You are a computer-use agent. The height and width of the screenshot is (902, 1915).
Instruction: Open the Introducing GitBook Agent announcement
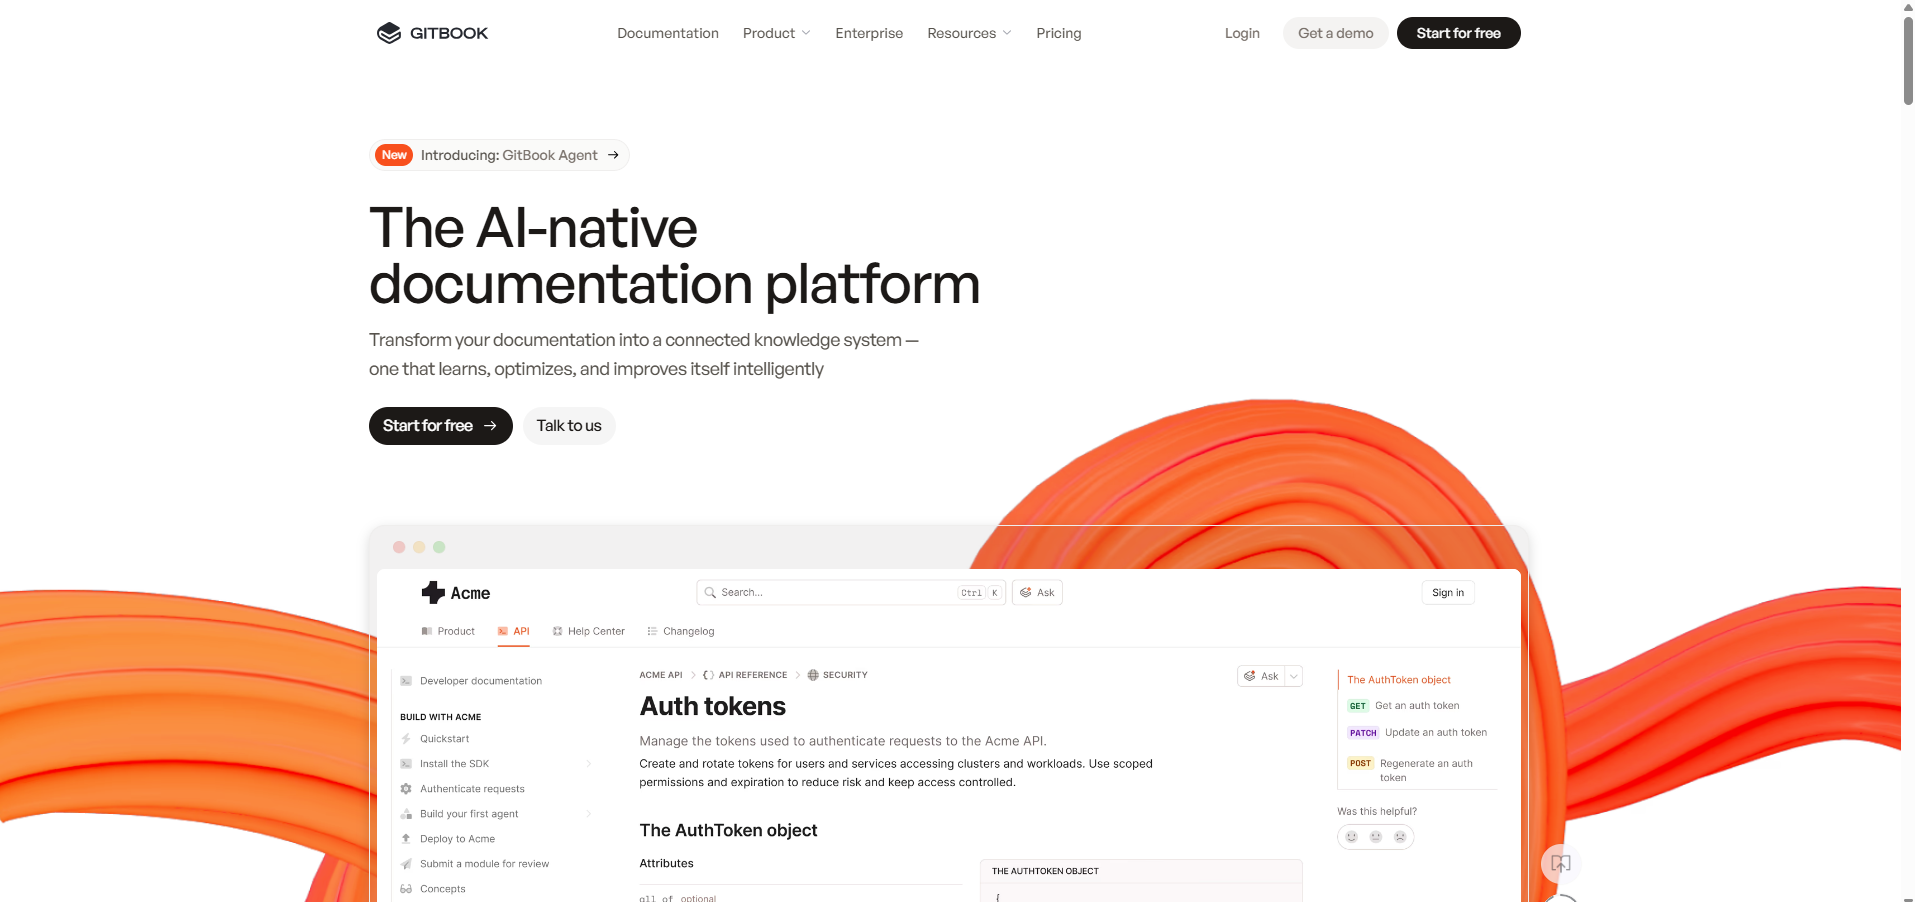pyautogui.click(x=499, y=155)
